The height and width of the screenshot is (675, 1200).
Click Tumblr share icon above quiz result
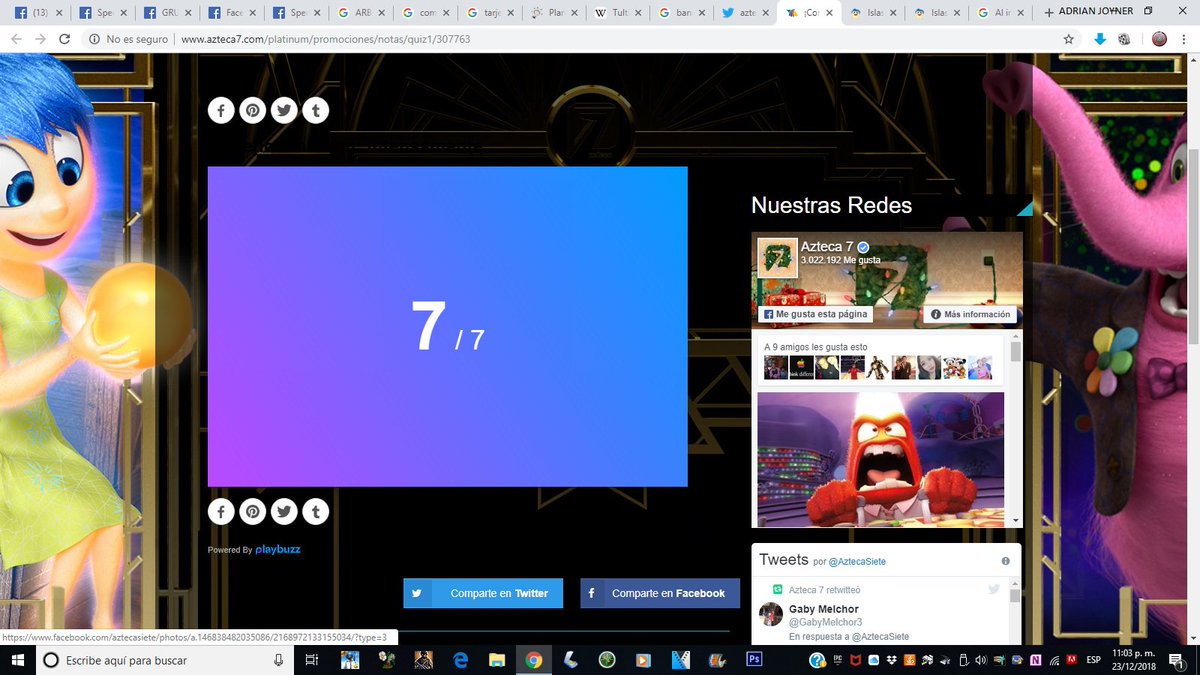pyautogui.click(x=316, y=110)
